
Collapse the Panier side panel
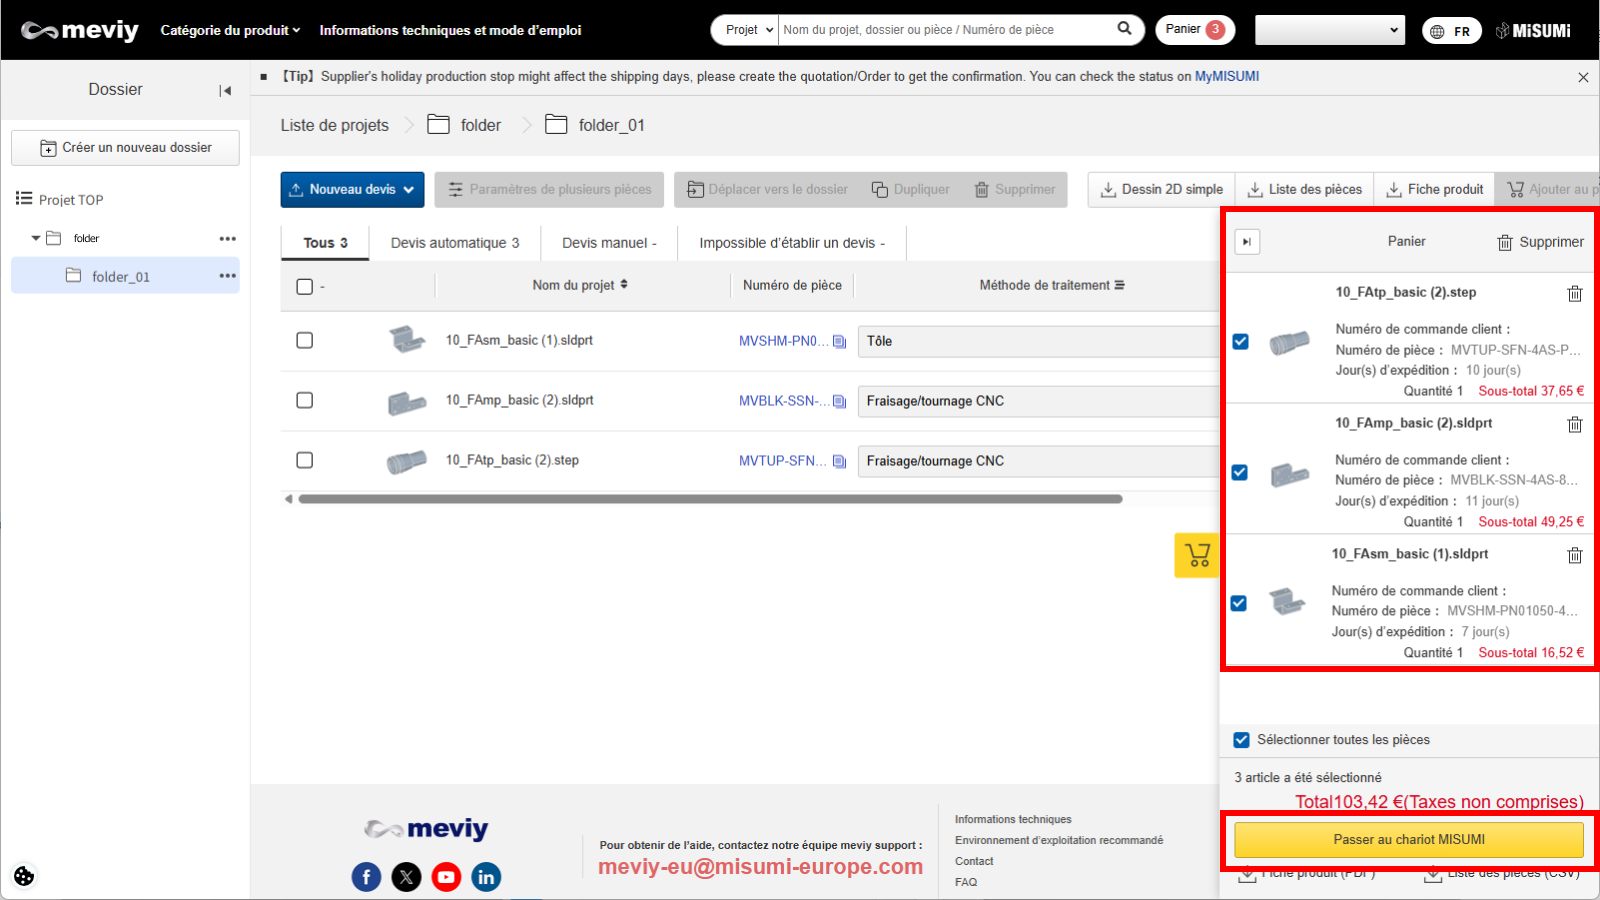tap(1247, 242)
